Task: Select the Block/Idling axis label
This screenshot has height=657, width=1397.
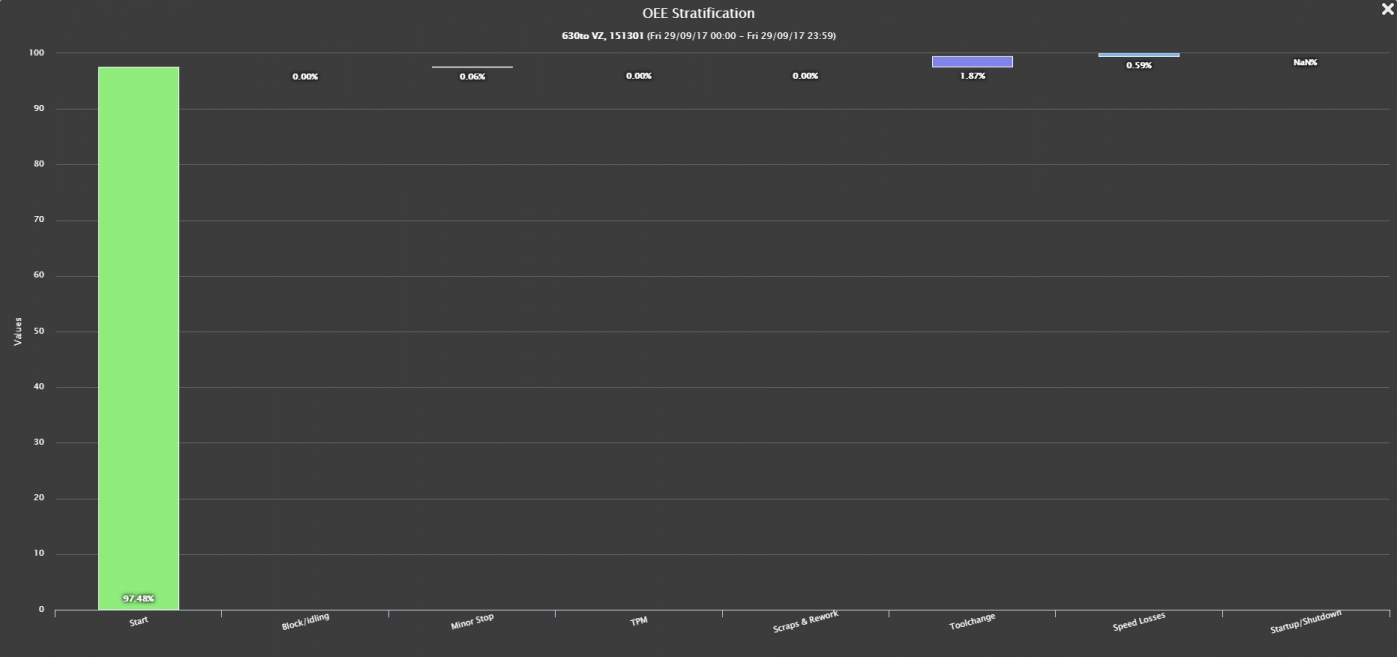Action: [305, 623]
